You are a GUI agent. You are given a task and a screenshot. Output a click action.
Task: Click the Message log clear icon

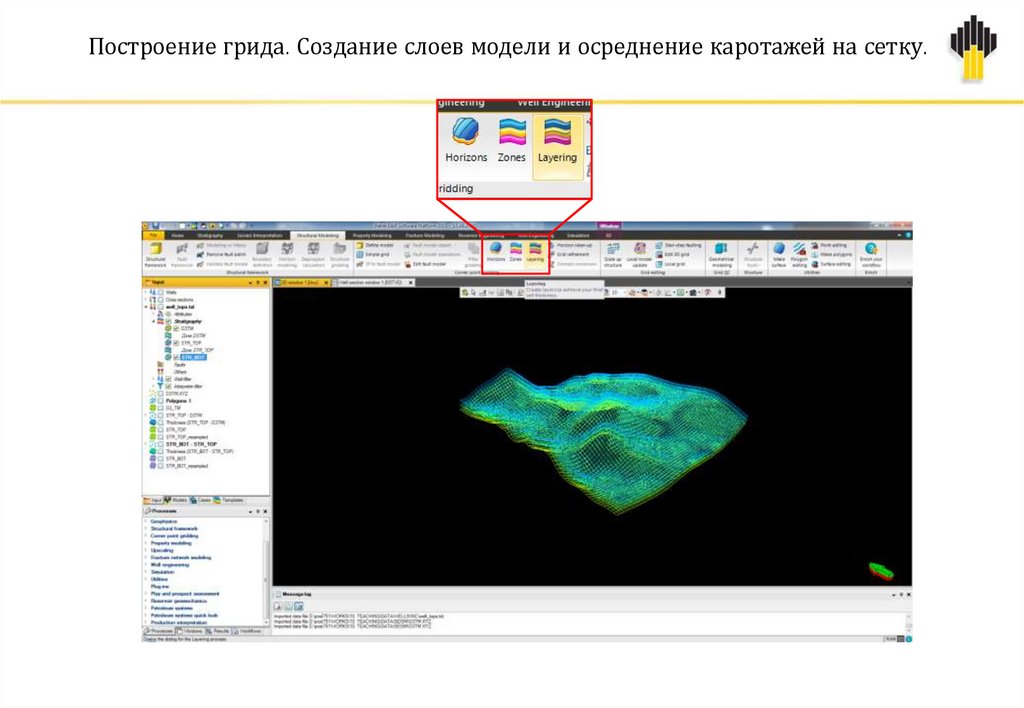(278, 606)
